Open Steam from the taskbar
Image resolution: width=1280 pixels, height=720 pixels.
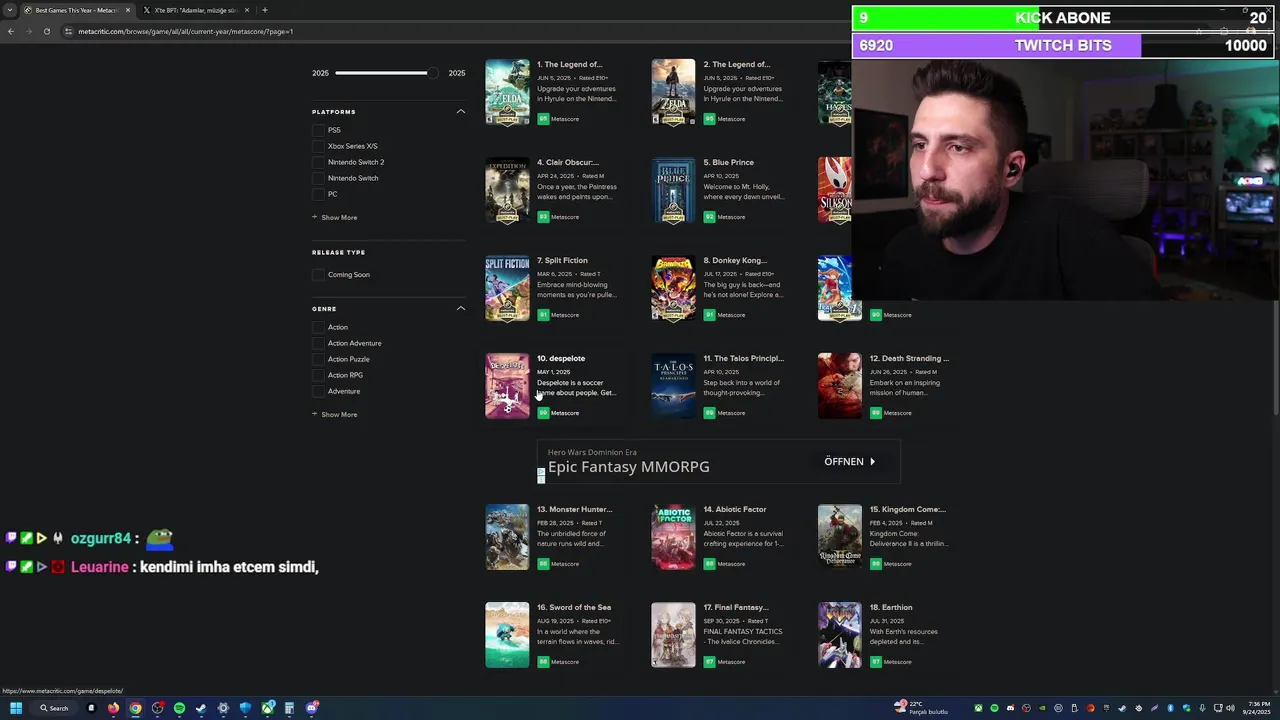[201, 708]
